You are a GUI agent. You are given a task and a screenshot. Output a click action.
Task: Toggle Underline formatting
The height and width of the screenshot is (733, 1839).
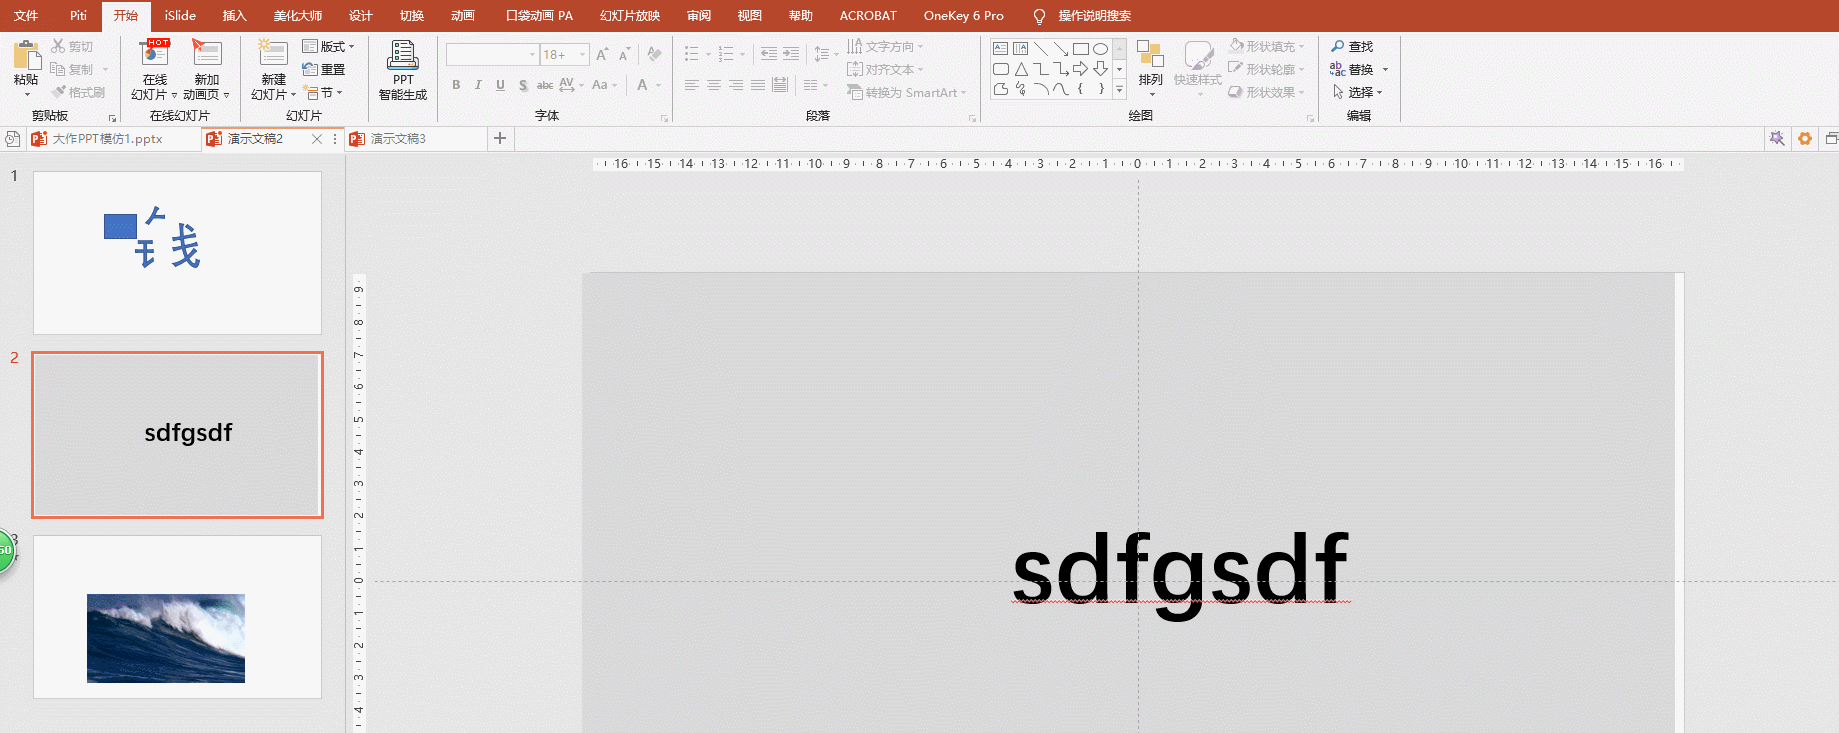click(500, 85)
